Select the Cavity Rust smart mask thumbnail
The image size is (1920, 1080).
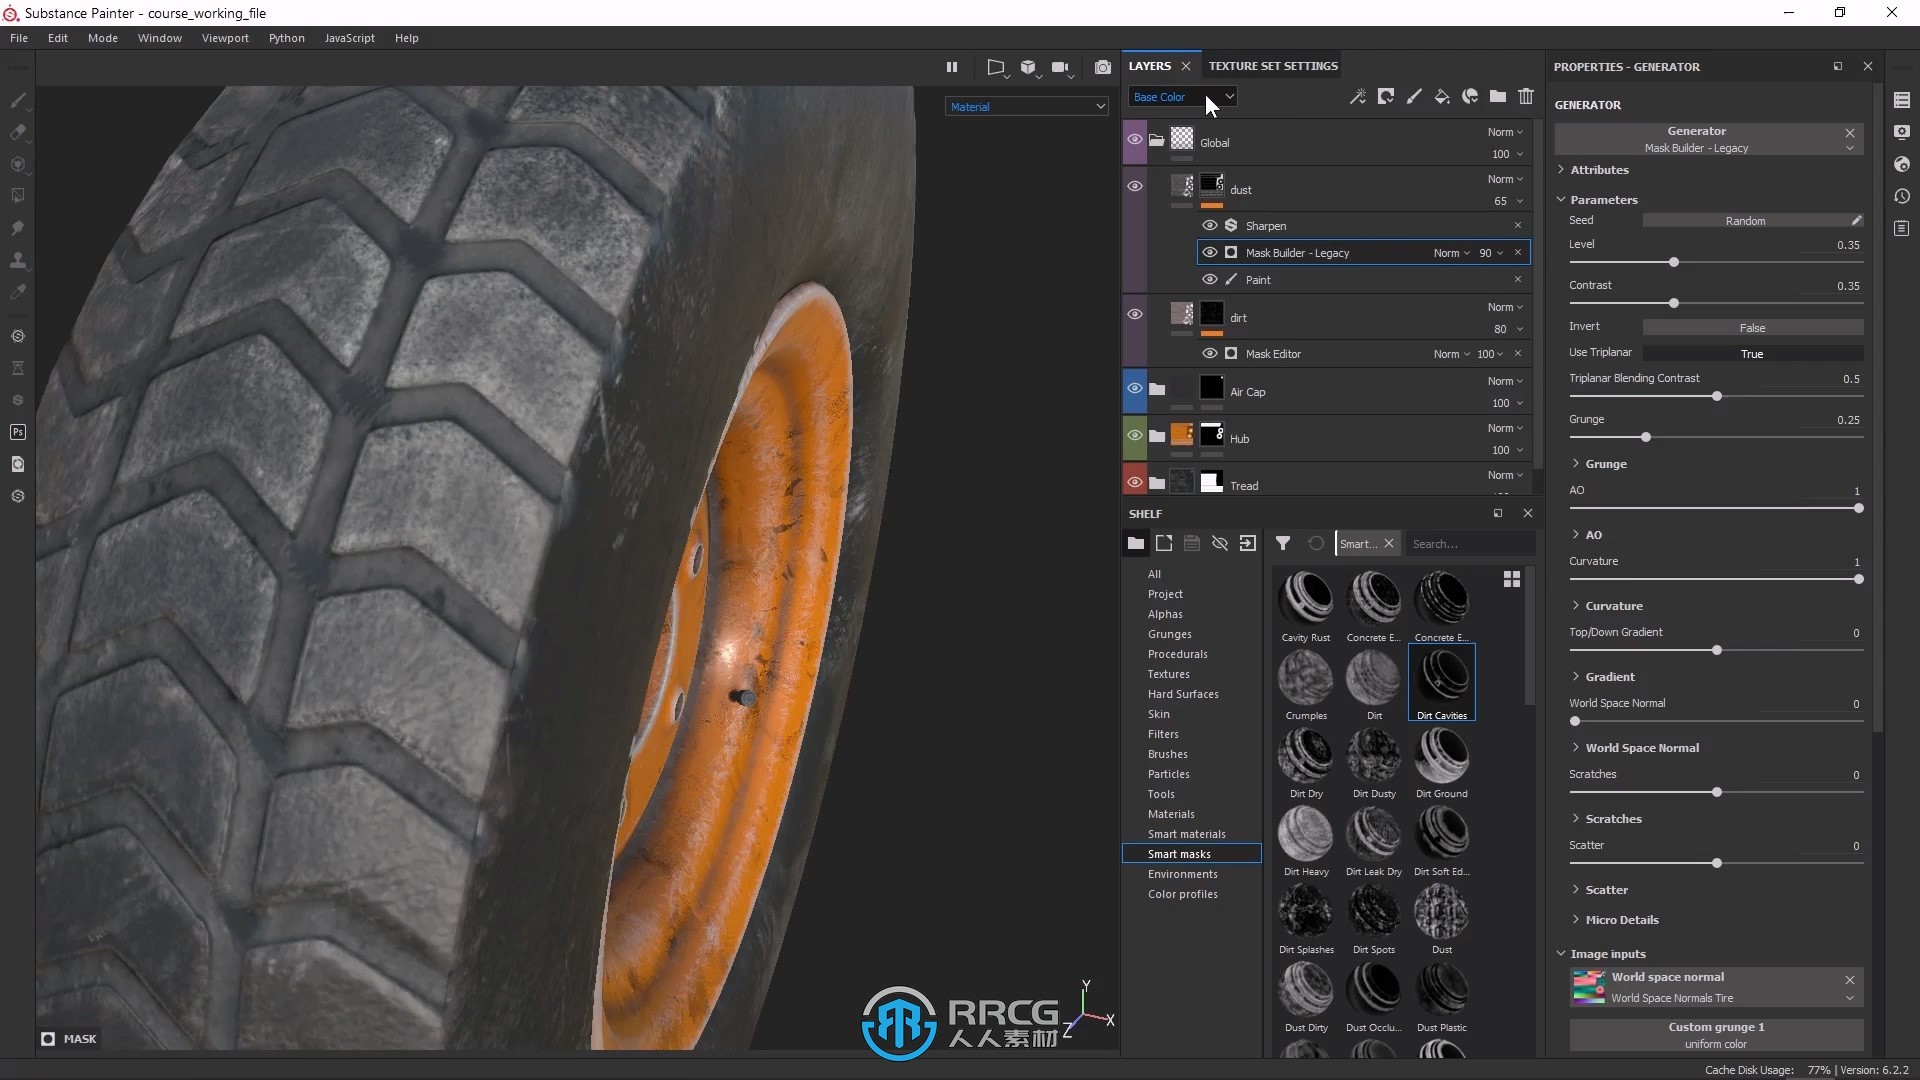click(1306, 606)
